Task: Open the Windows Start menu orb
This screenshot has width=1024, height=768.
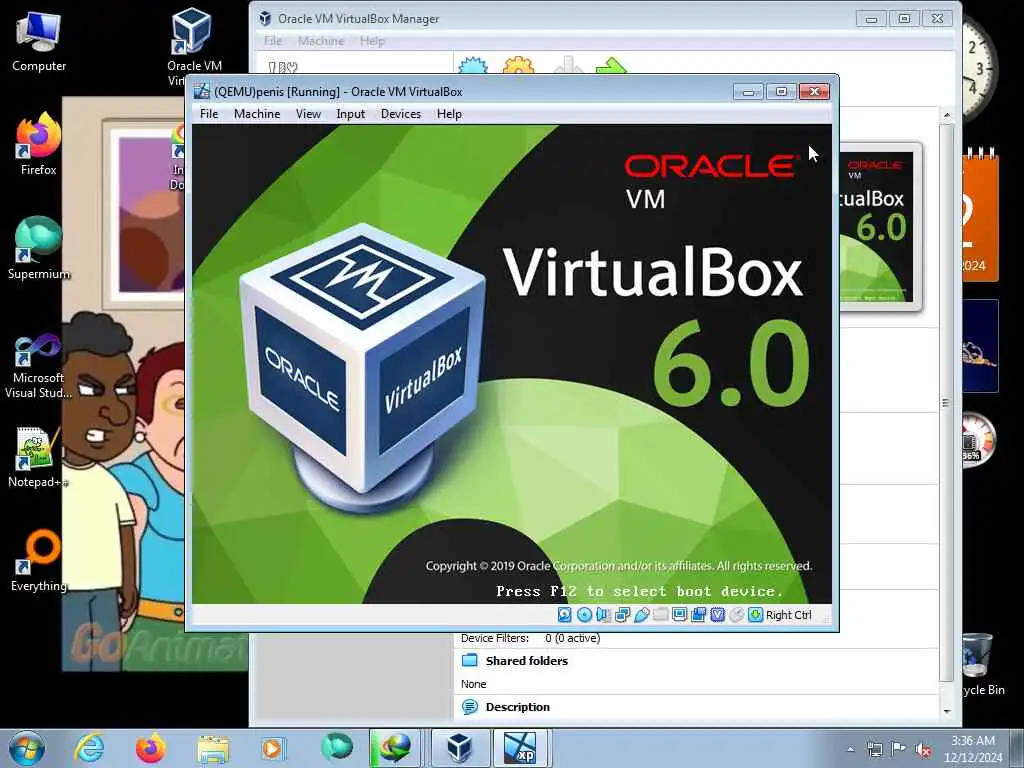Action: pyautogui.click(x=27, y=748)
